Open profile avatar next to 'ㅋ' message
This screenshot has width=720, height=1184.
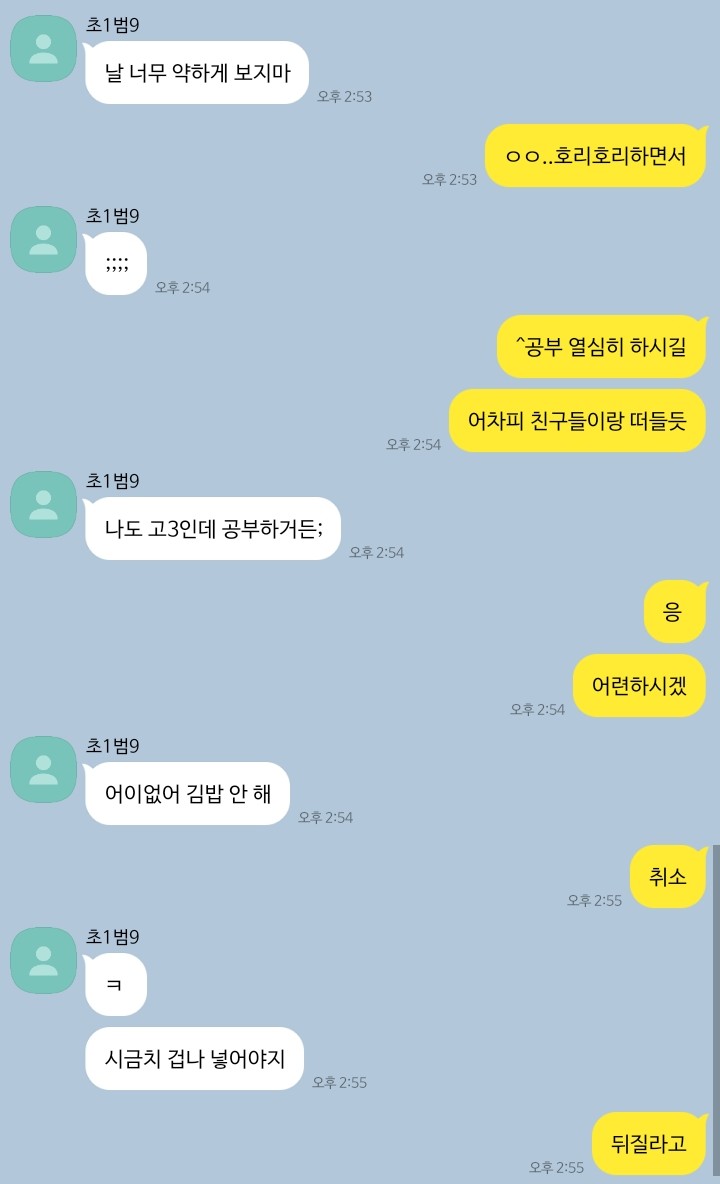[x=43, y=960]
